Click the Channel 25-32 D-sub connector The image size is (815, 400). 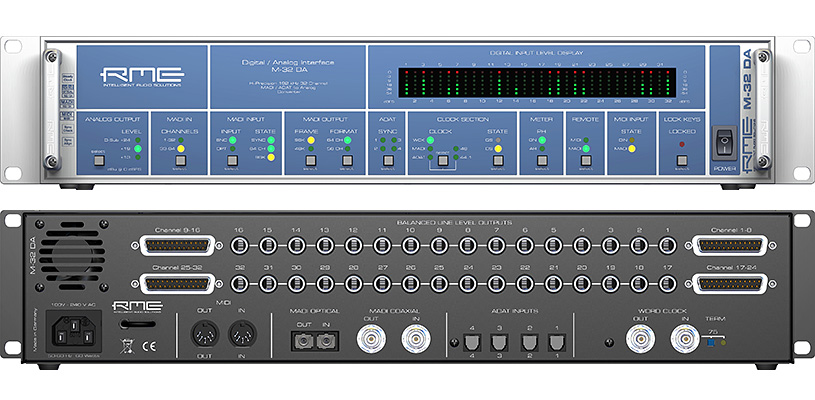pos(177,284)
